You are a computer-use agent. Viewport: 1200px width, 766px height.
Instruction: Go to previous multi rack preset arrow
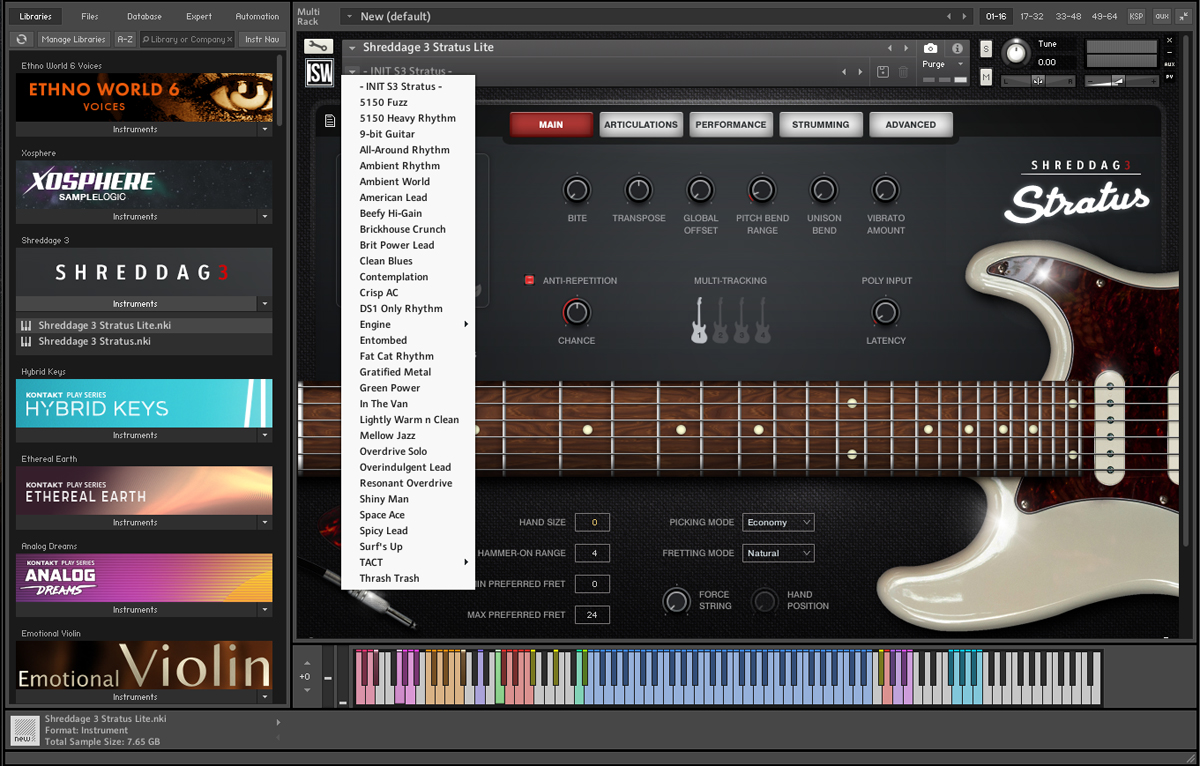click(950, 16)
